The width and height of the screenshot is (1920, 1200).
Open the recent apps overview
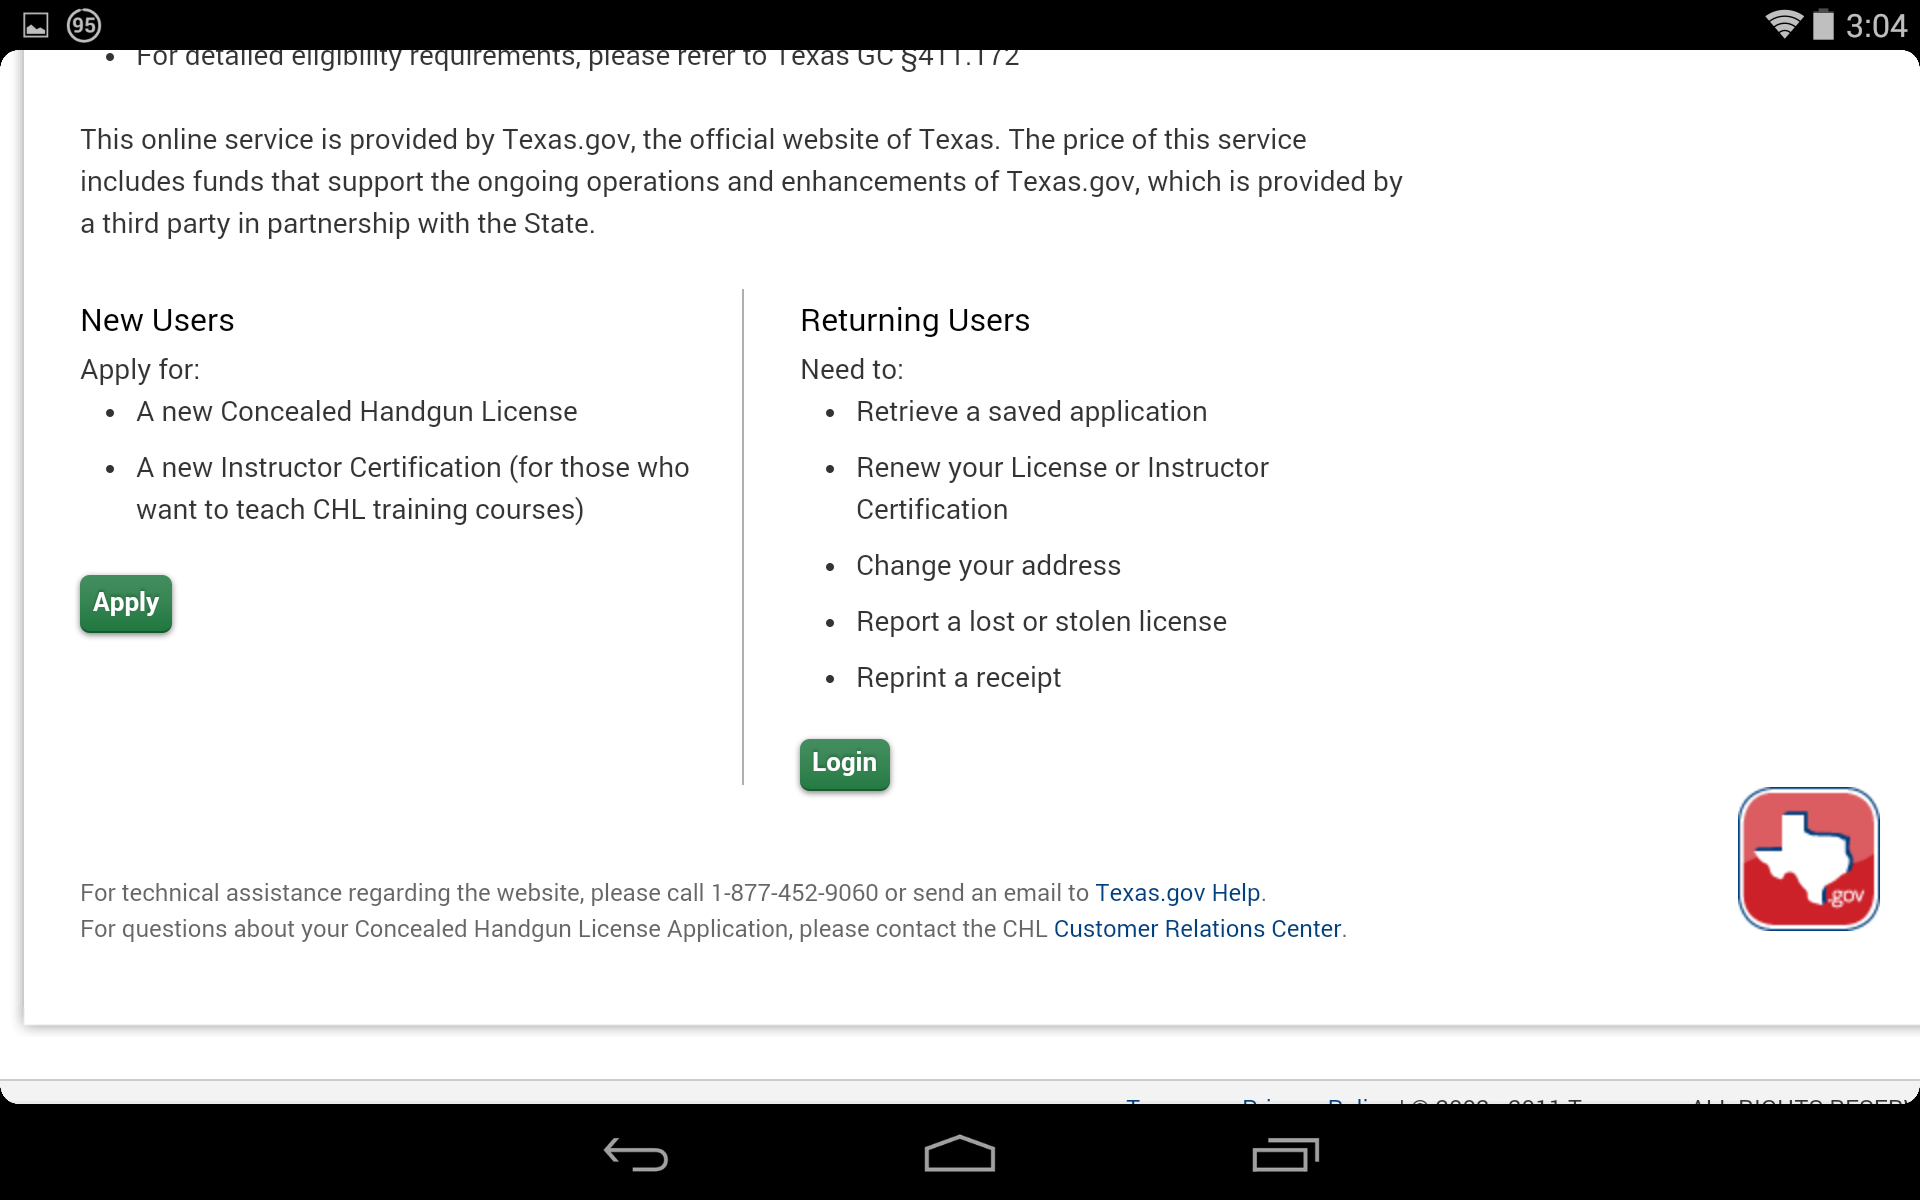(x=1285, y=1154)
